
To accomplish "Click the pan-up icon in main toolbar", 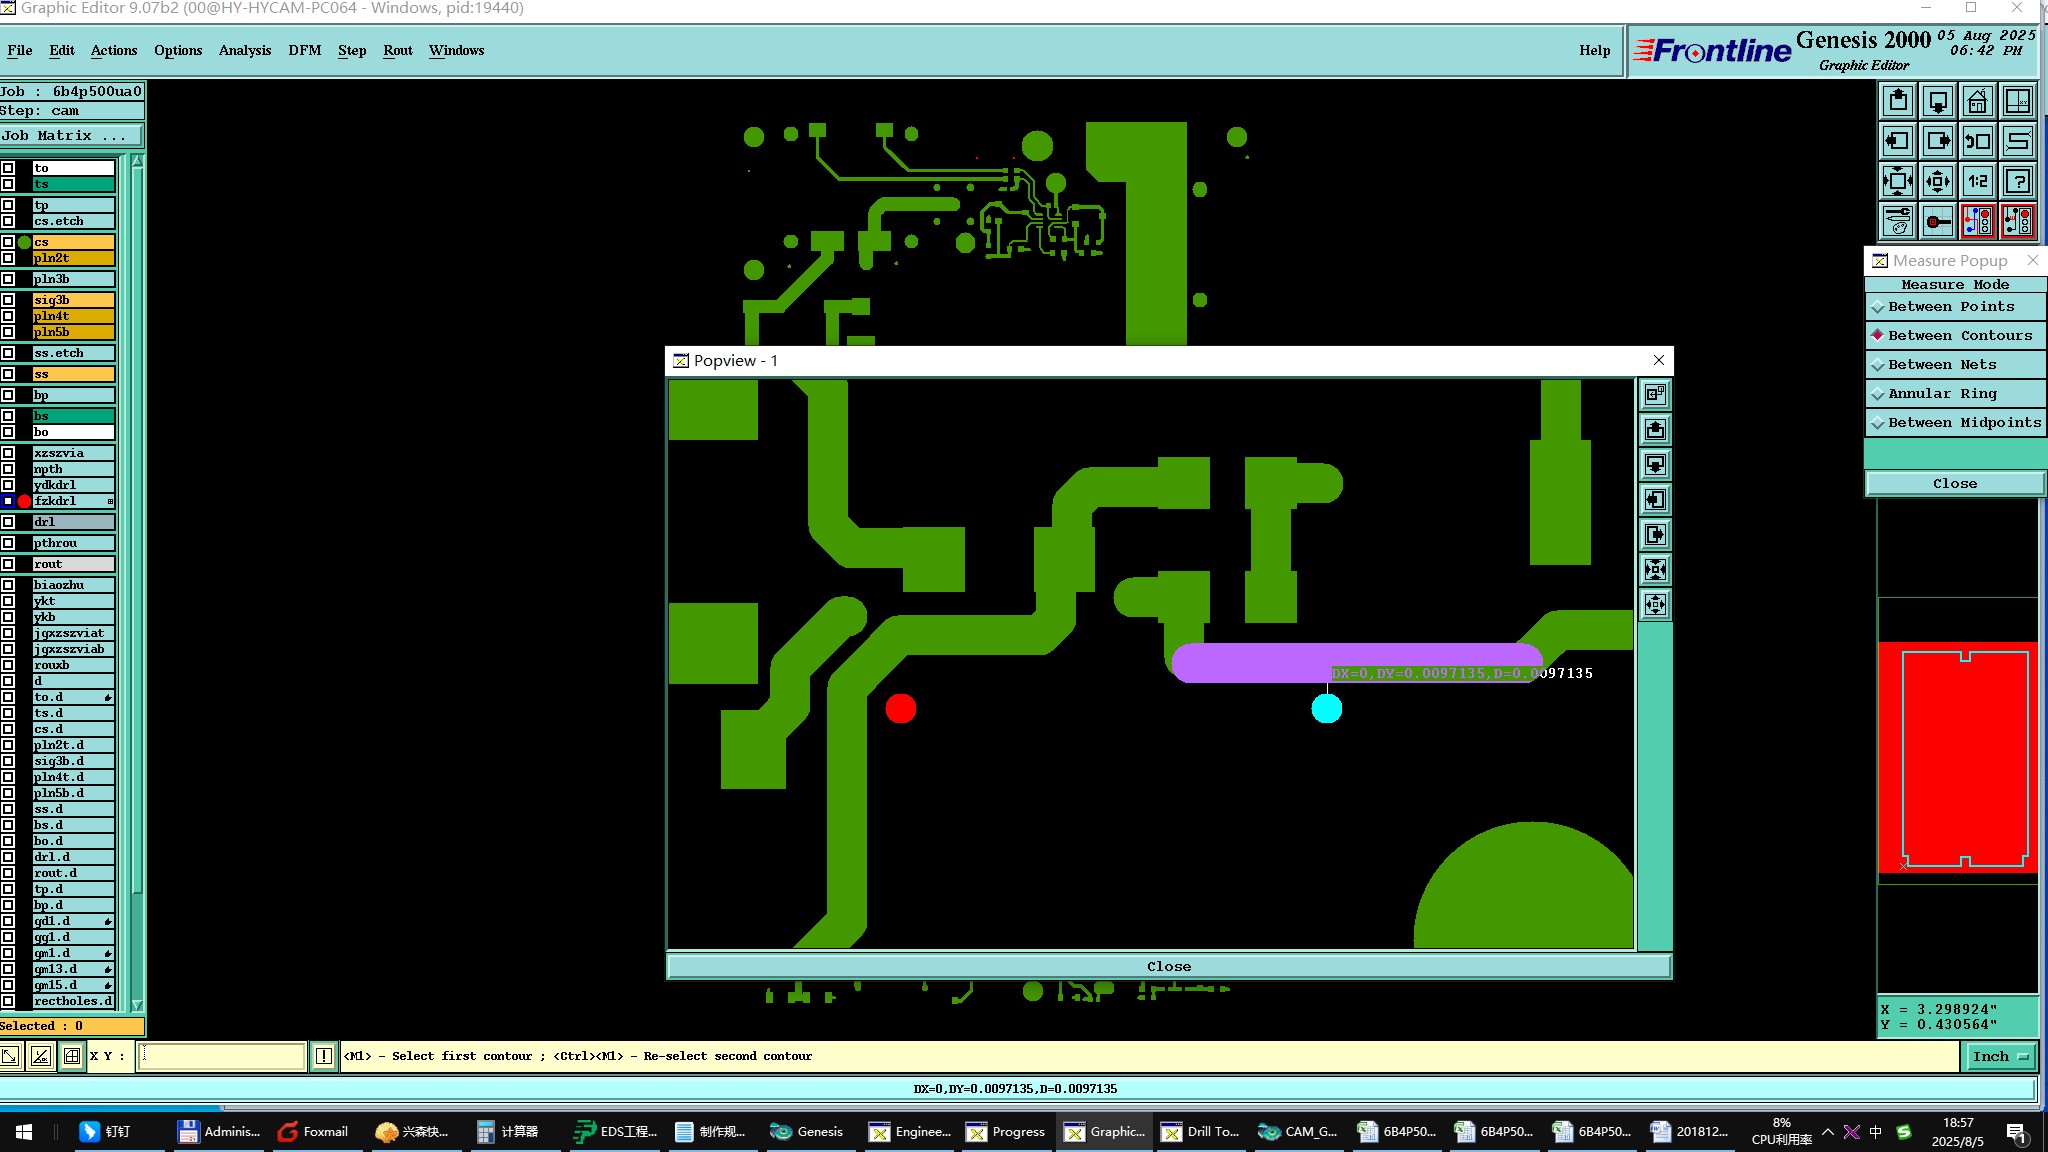I will (1897, 102).
